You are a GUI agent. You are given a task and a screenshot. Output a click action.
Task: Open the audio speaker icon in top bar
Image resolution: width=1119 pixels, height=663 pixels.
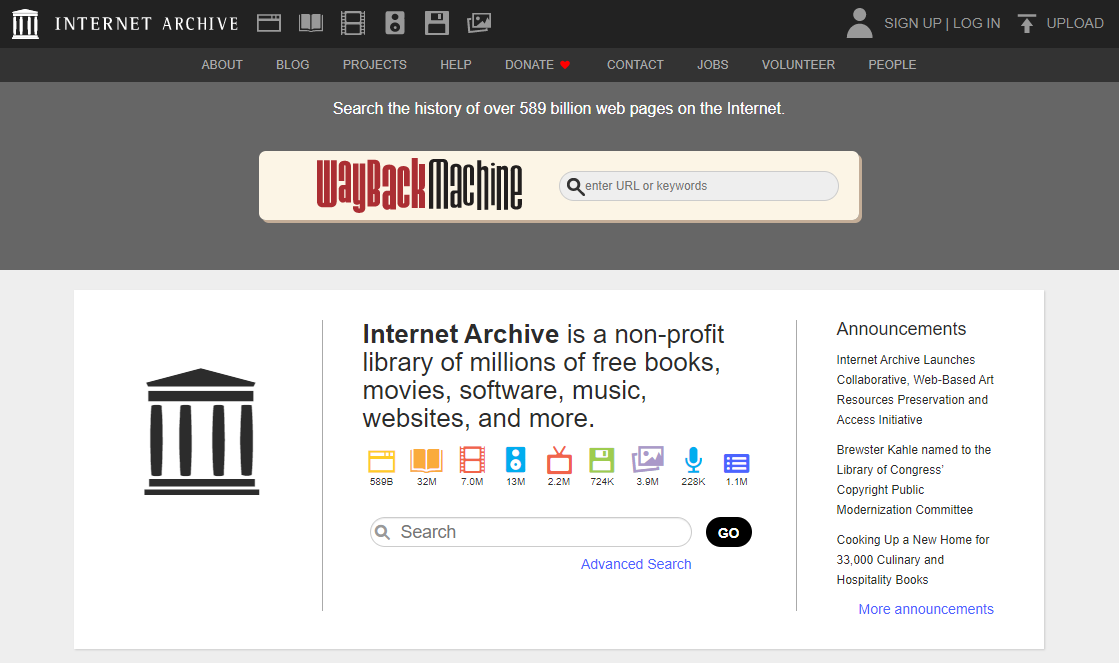[395, 23]
